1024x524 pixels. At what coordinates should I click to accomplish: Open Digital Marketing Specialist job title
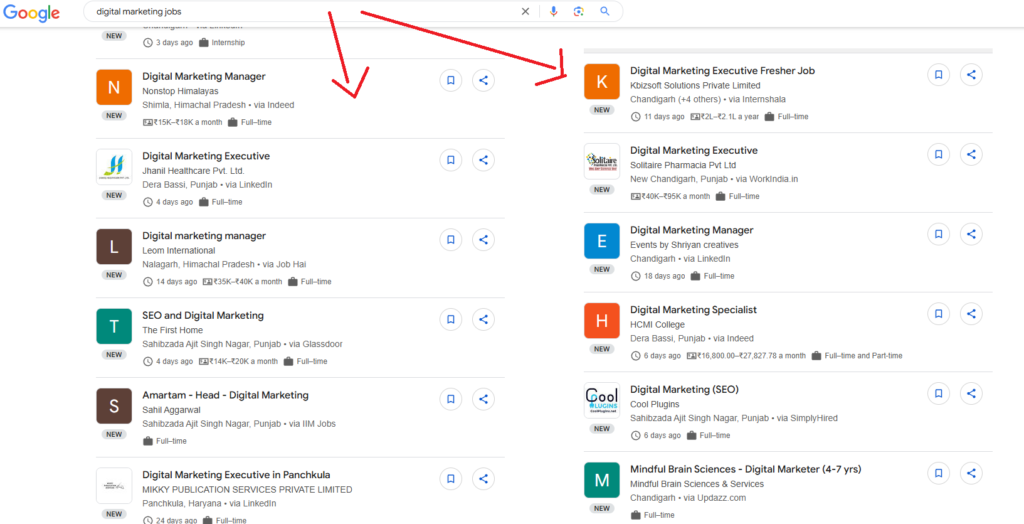coord(694,310)
